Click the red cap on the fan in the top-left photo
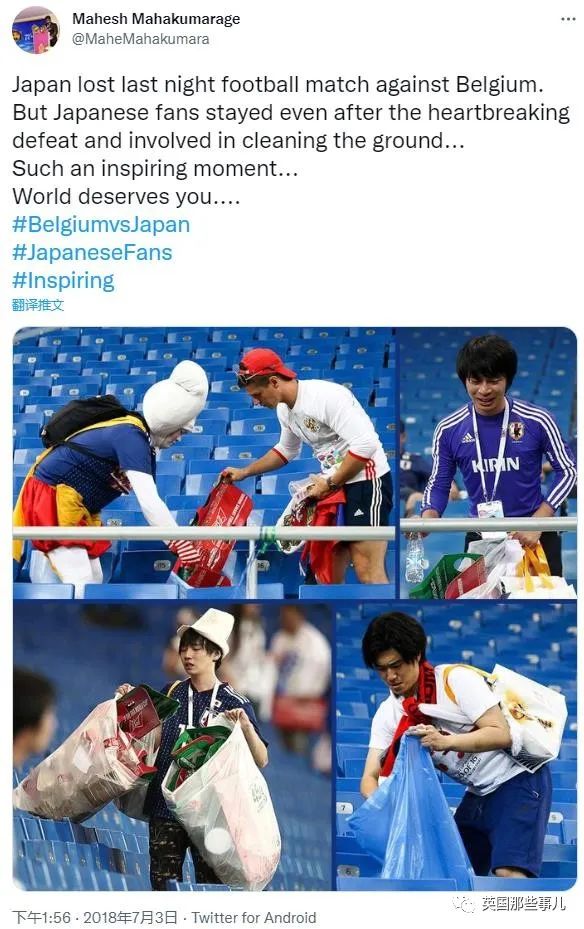 pyautogui.click(x=265, y=363)
